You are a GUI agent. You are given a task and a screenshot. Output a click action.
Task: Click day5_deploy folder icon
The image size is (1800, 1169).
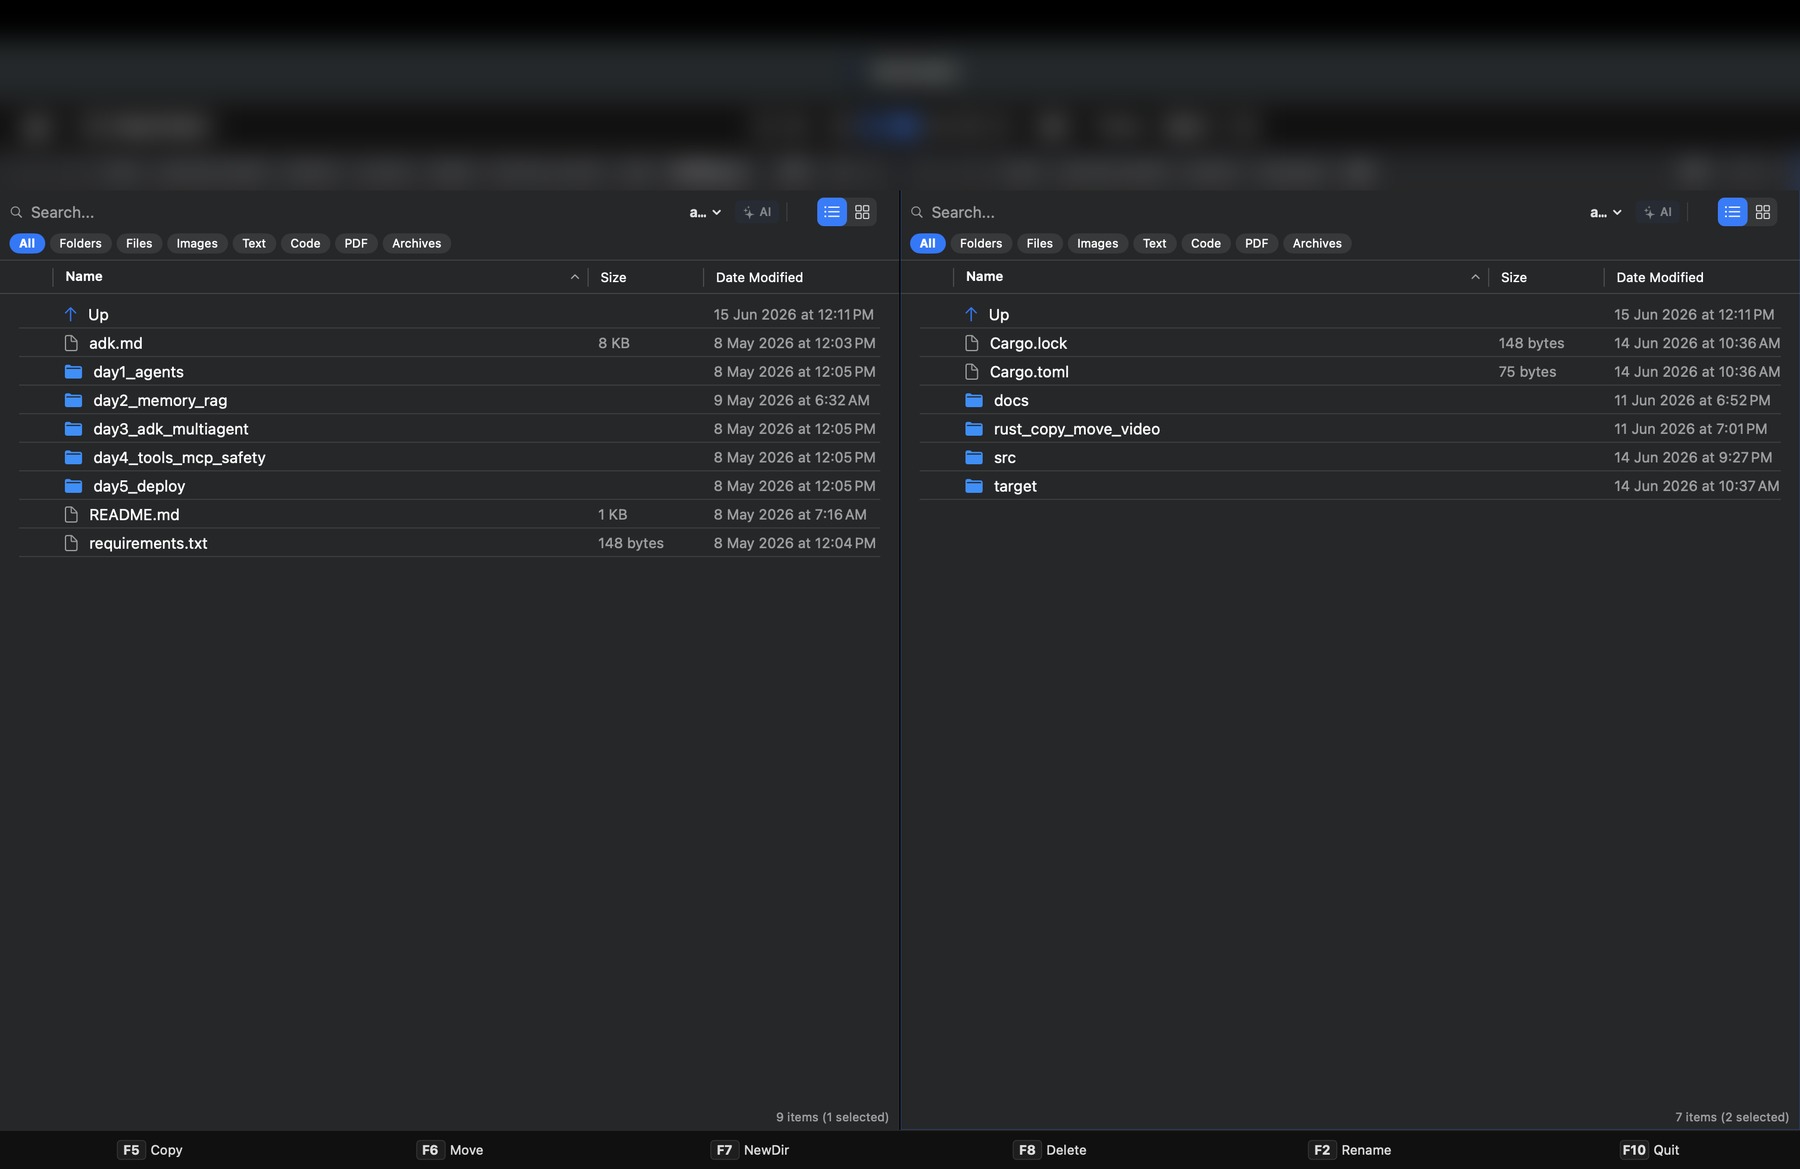click(x=73, y=486)
